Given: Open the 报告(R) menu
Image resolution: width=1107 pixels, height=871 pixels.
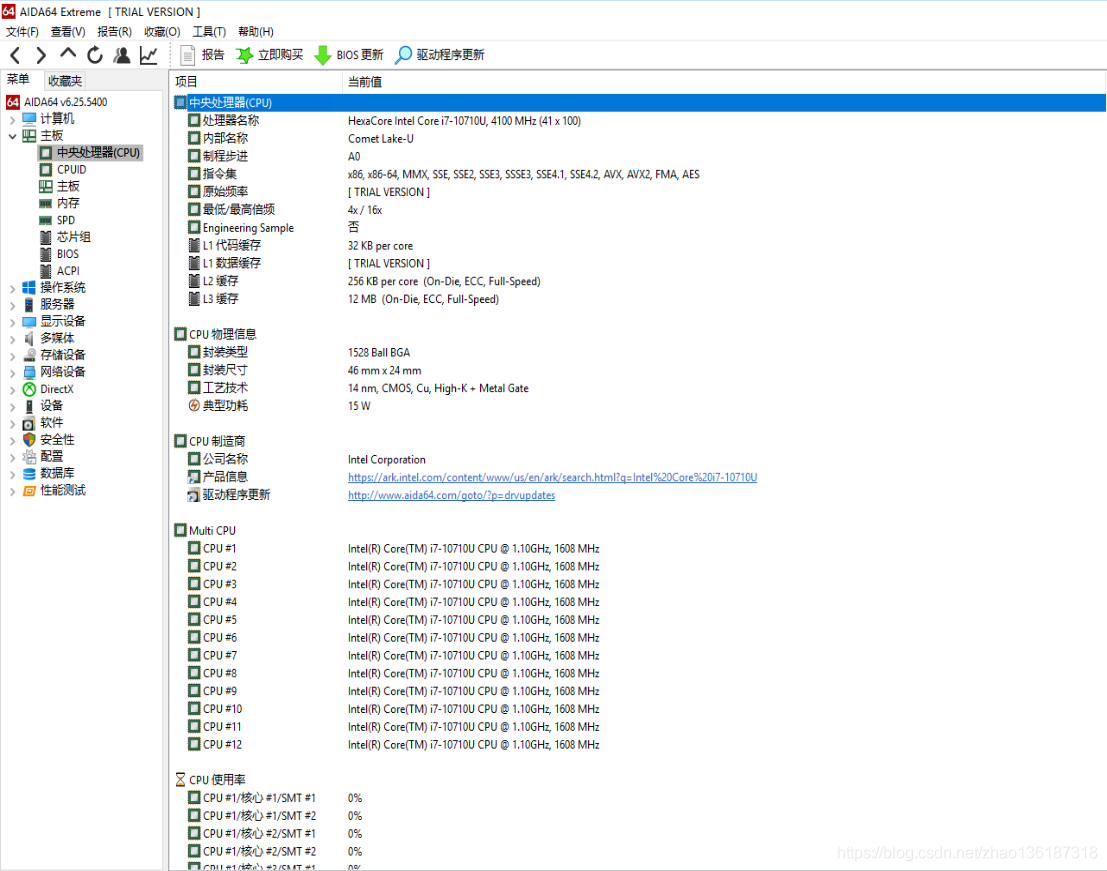Looking at the screenshot, I should click(x=114, y=32).
